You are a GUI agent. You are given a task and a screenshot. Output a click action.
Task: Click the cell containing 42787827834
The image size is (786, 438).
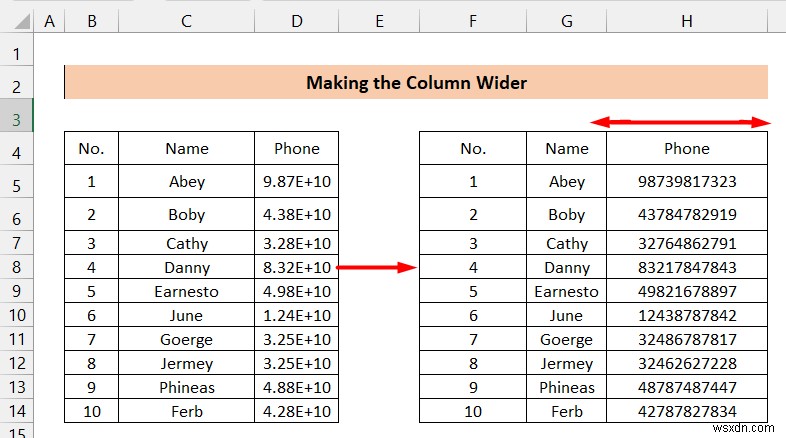[x=687, y=411]
